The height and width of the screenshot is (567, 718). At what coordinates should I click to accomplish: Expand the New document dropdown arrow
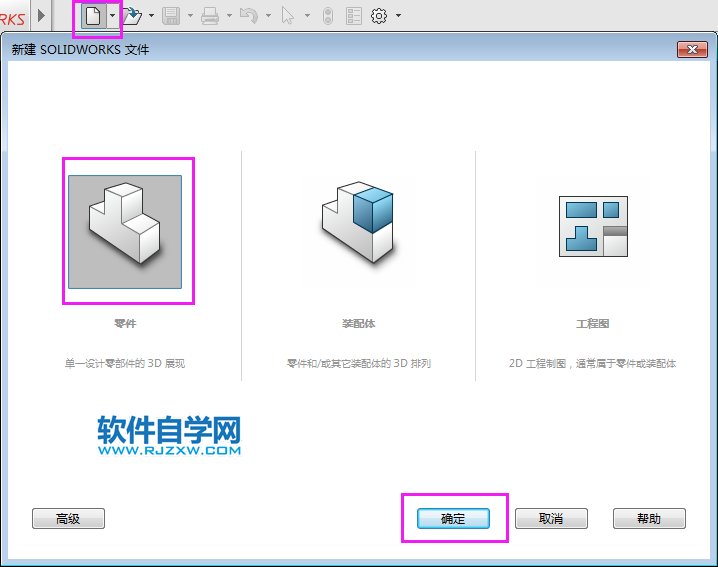pos(112,16)
